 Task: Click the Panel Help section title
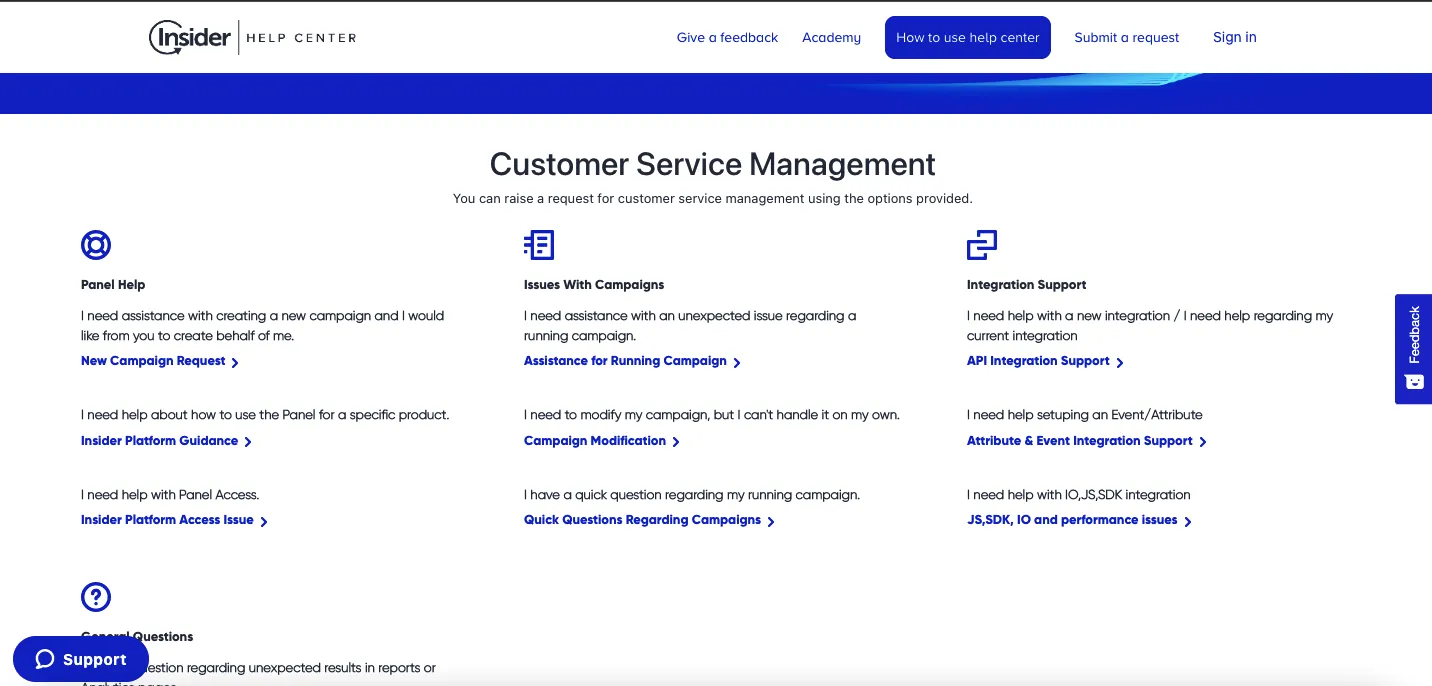coord(113,285)
